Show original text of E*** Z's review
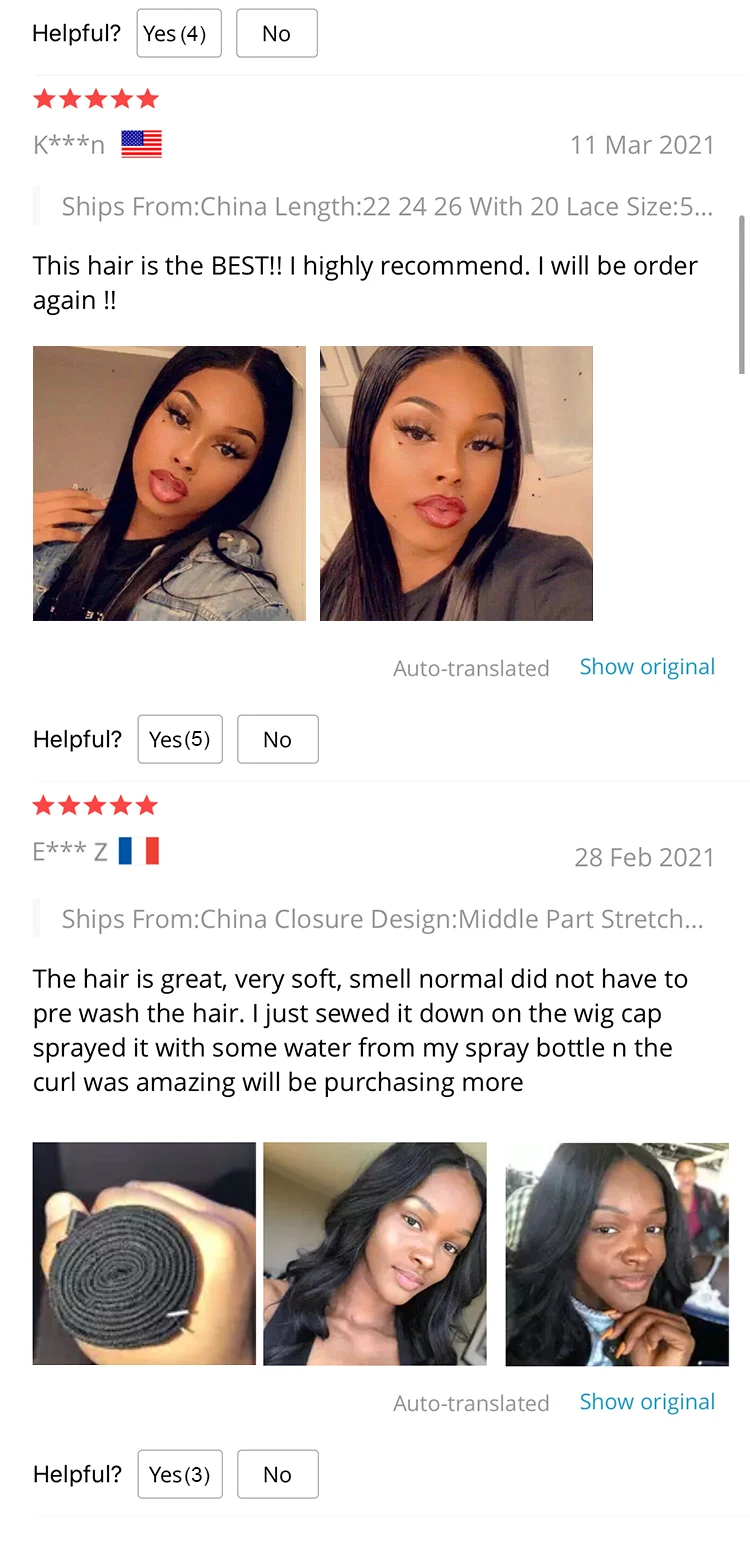Image resolution: width=750 pixels, height=1550 pixels. pos(647,1402)
